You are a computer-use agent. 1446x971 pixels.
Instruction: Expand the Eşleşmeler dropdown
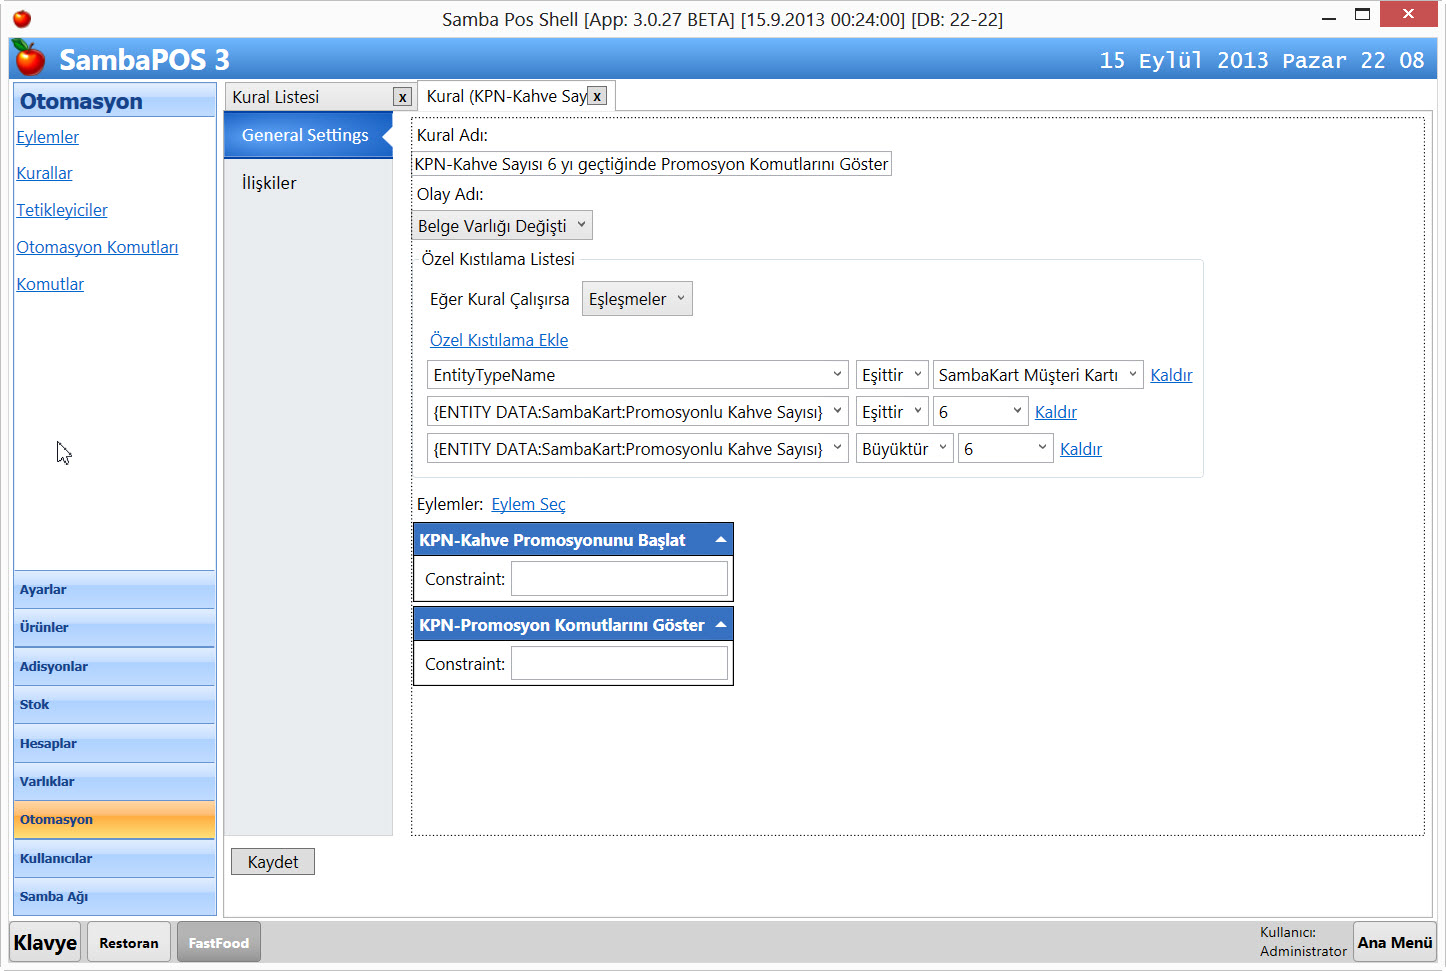pos(637,299)
